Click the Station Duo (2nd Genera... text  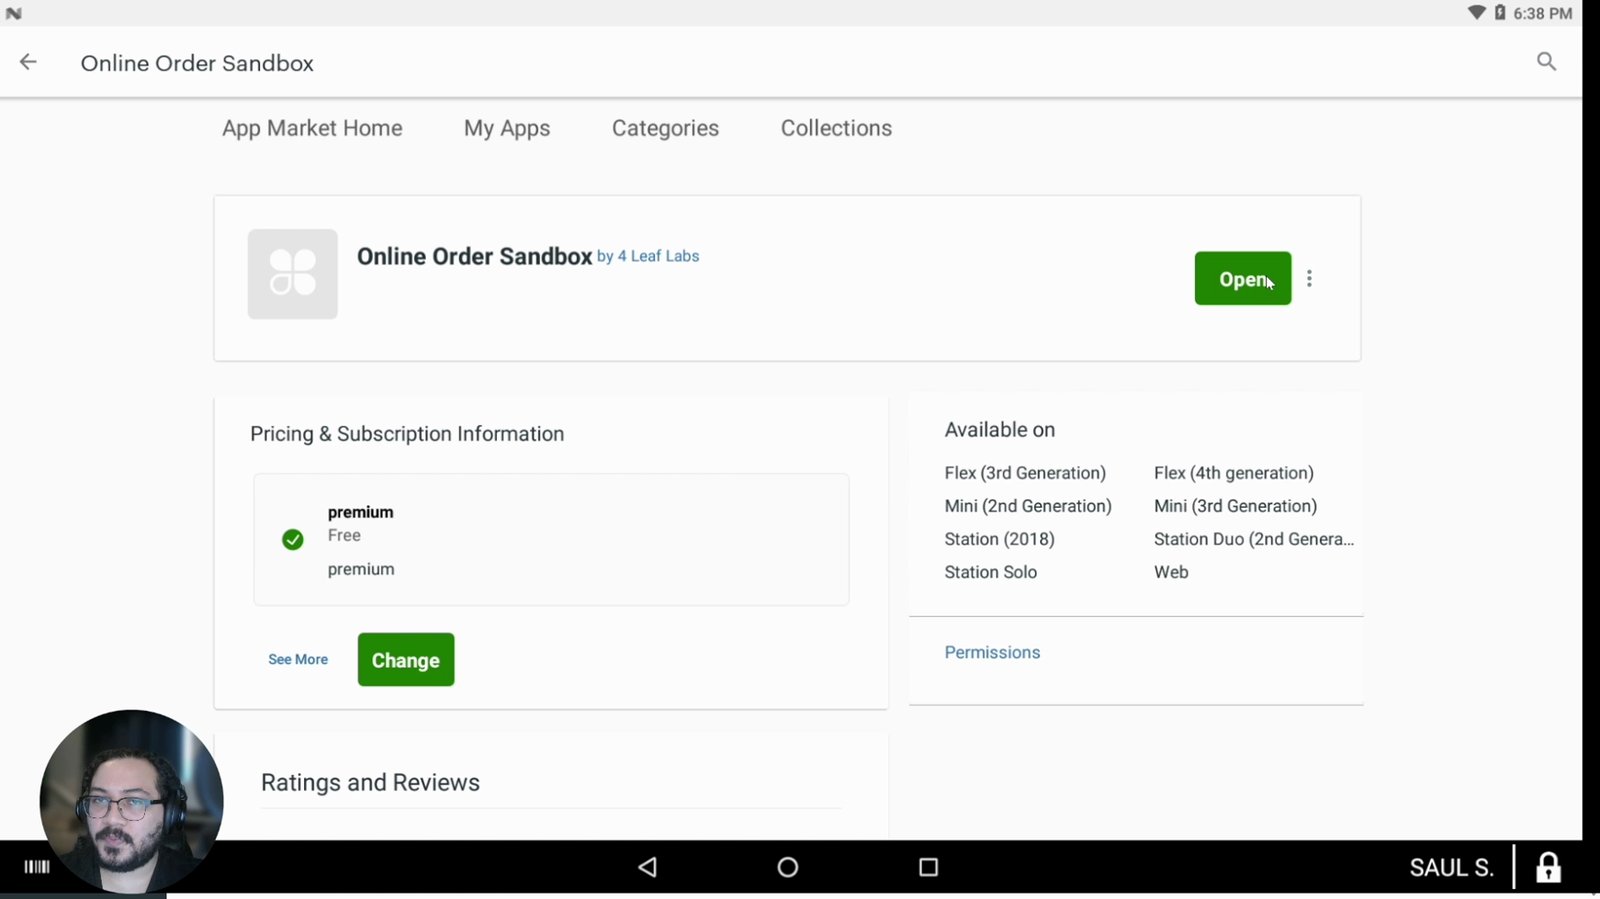tap(1254, 539)
